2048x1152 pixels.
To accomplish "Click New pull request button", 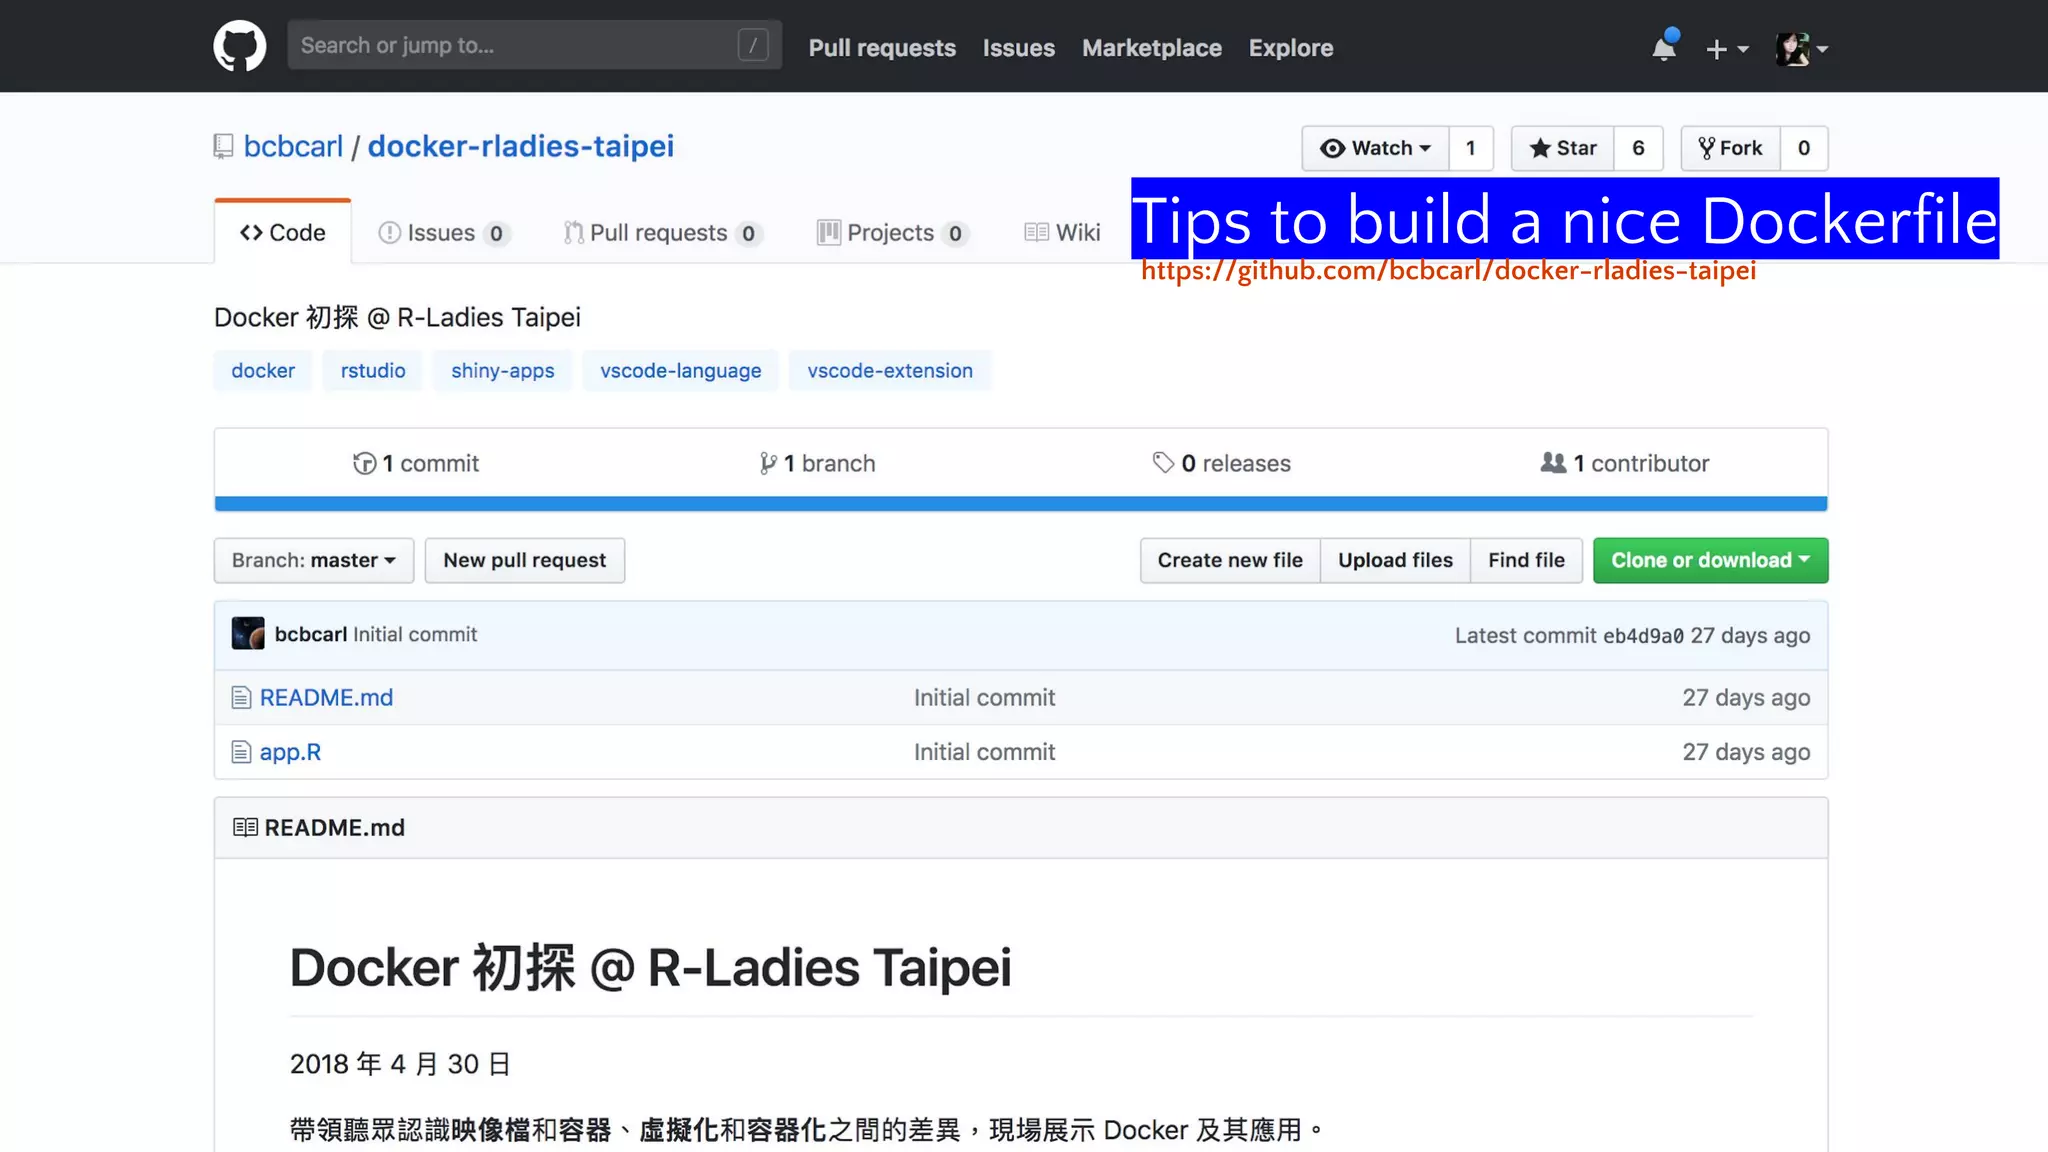I will point(525,560).
